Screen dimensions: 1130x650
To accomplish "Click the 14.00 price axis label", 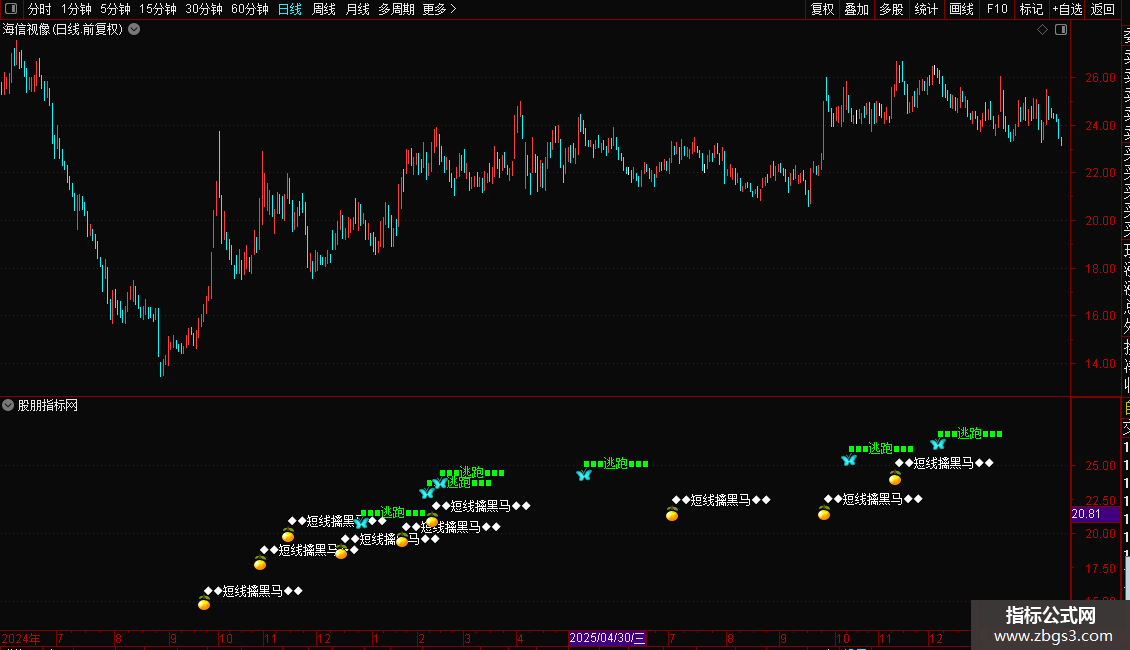I will tap(1100, 364).
